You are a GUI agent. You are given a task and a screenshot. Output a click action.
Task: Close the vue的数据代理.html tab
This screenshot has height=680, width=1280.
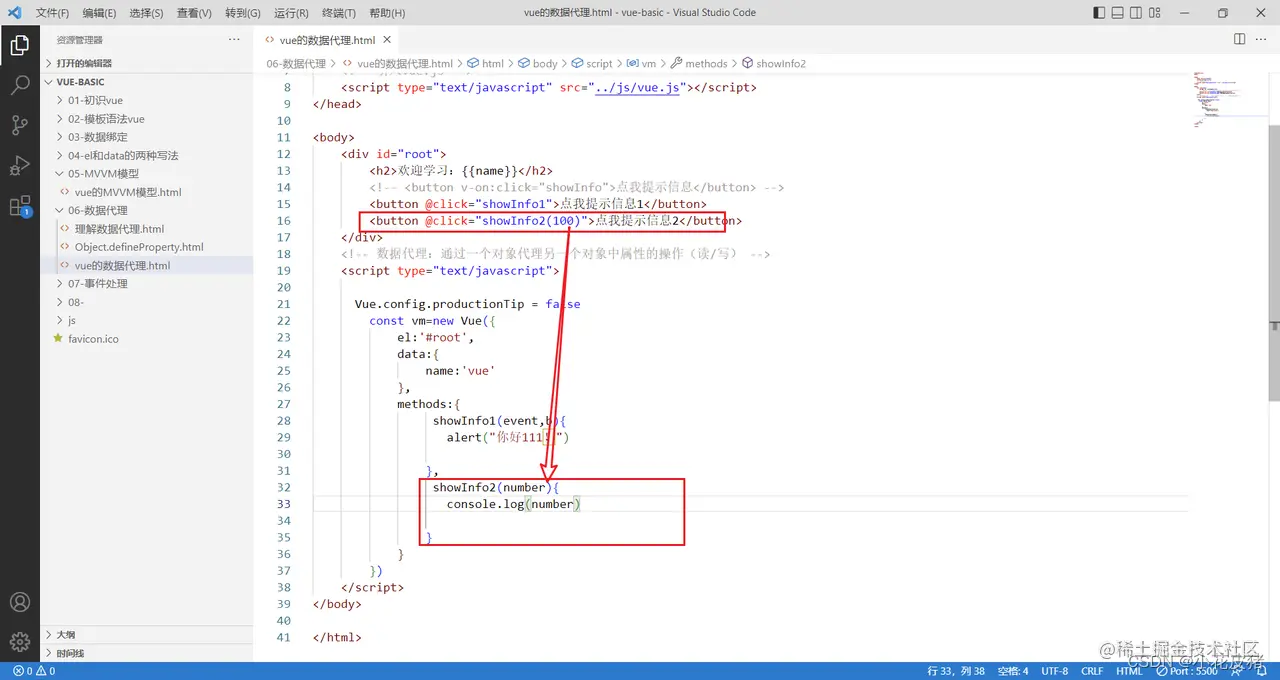[x=387, y=40]
